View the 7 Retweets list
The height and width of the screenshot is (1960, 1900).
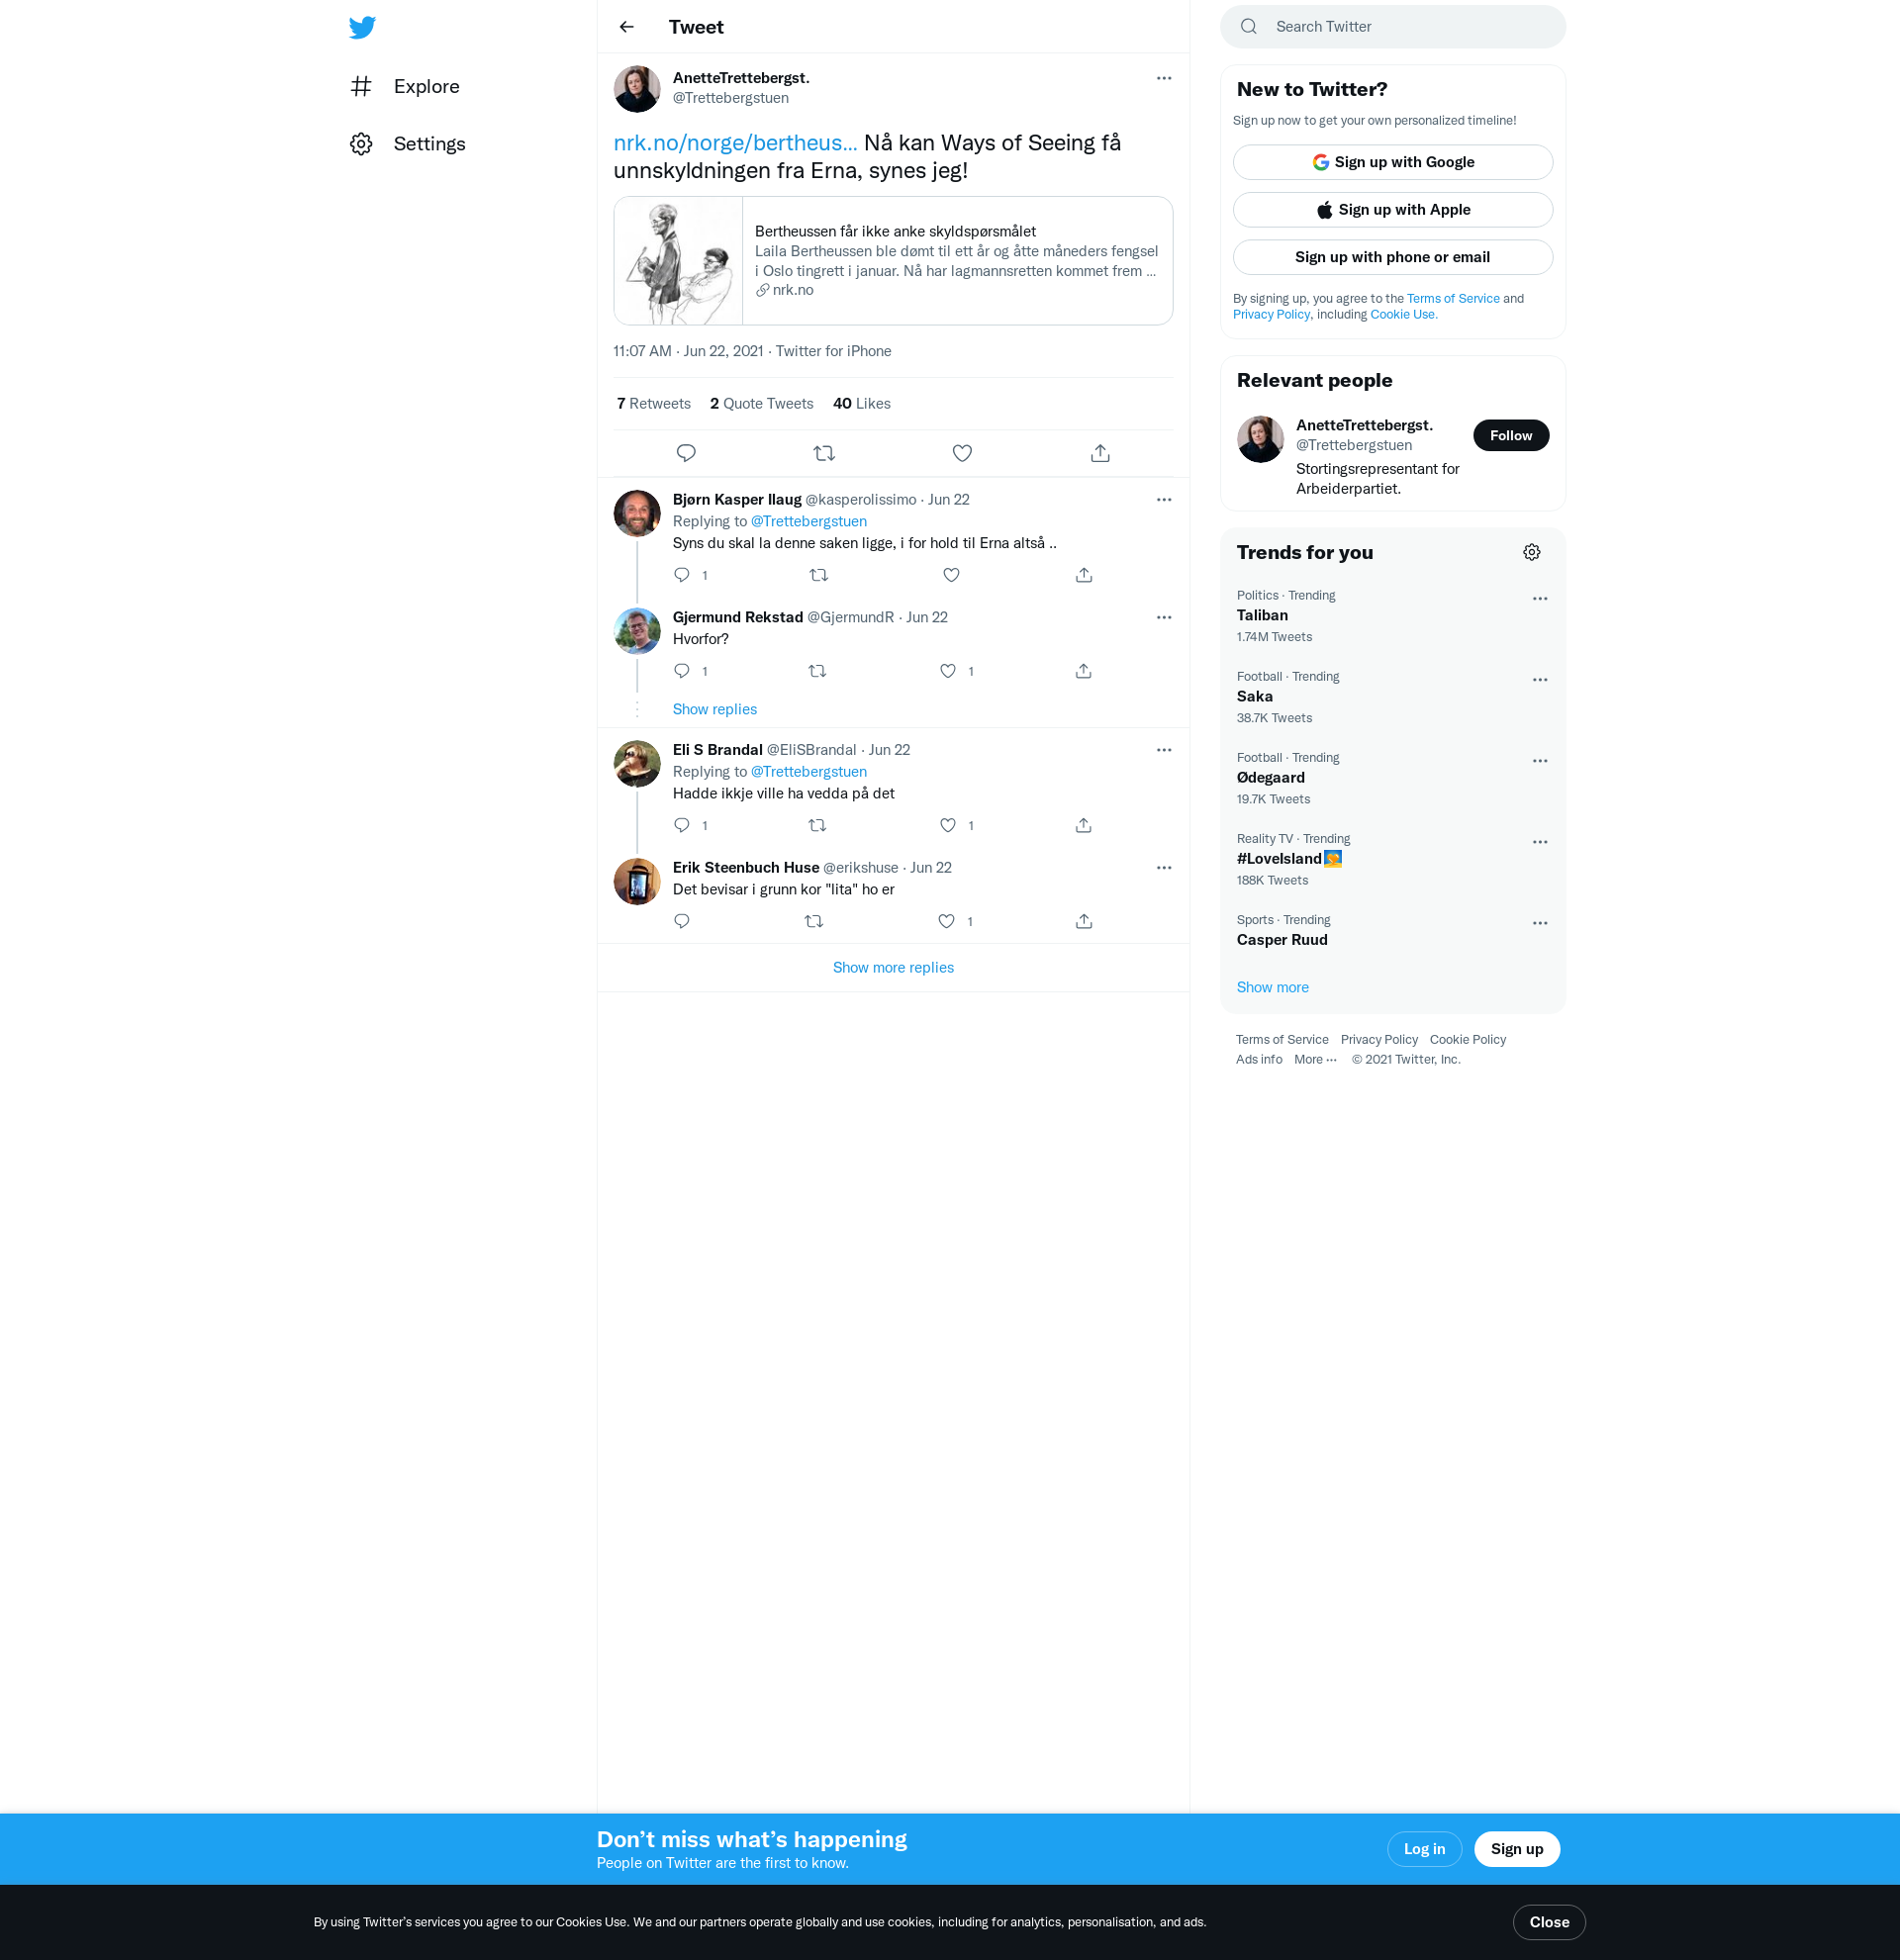click(x=654, y=404)
